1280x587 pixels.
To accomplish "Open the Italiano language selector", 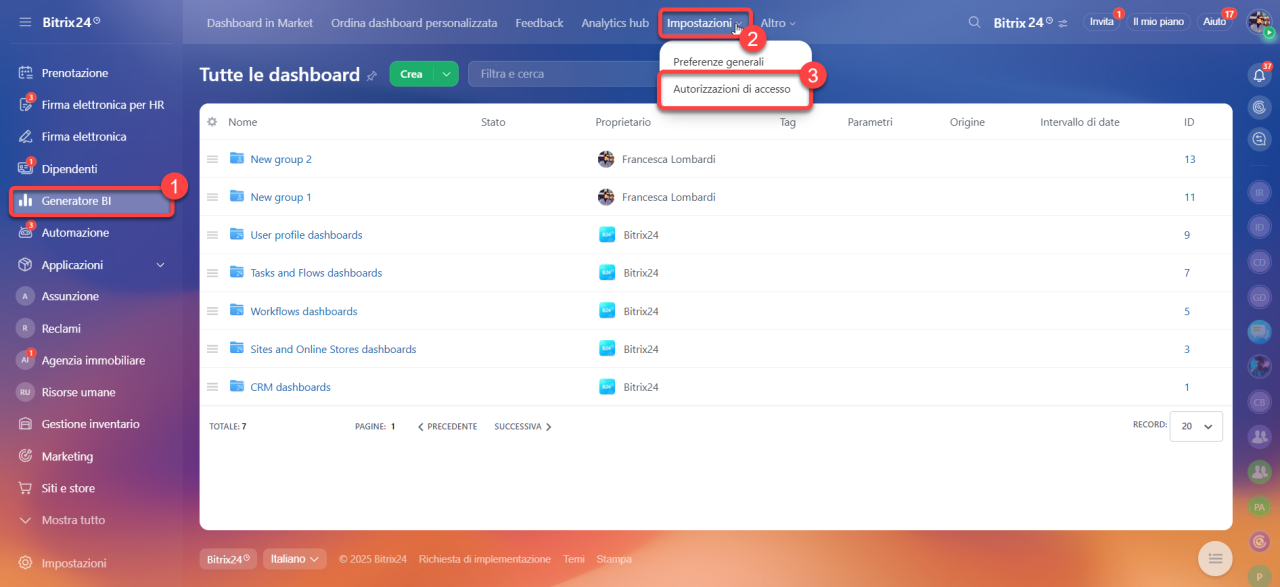I will 295,559.
